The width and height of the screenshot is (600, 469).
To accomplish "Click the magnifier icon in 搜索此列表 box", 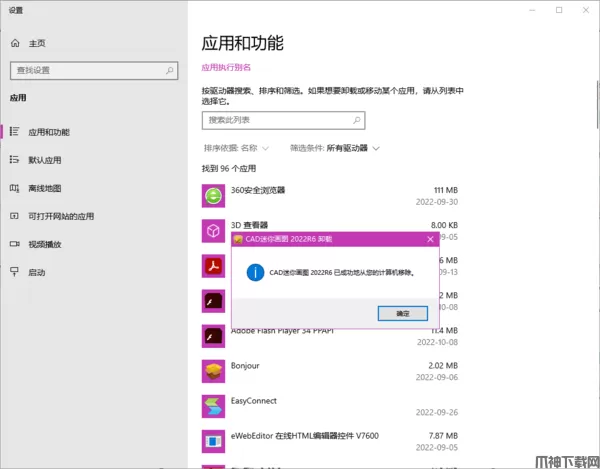I will point(357,120).
